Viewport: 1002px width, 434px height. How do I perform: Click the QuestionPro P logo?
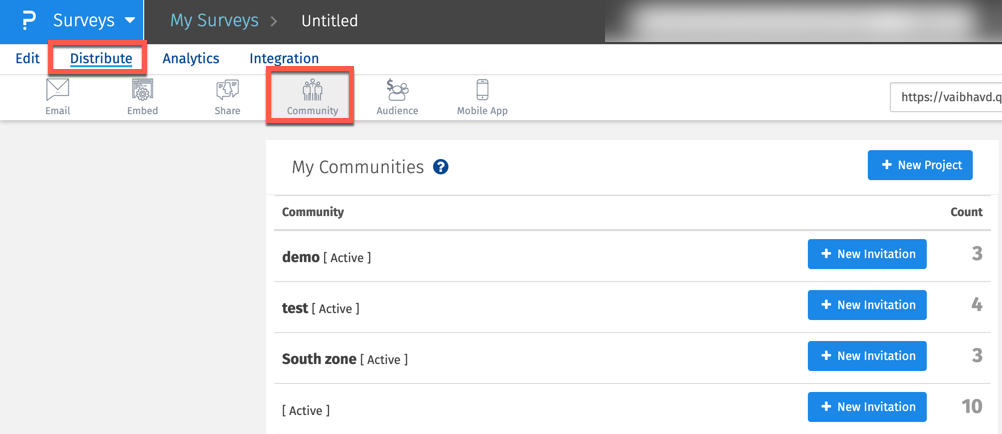coord(28,21)
